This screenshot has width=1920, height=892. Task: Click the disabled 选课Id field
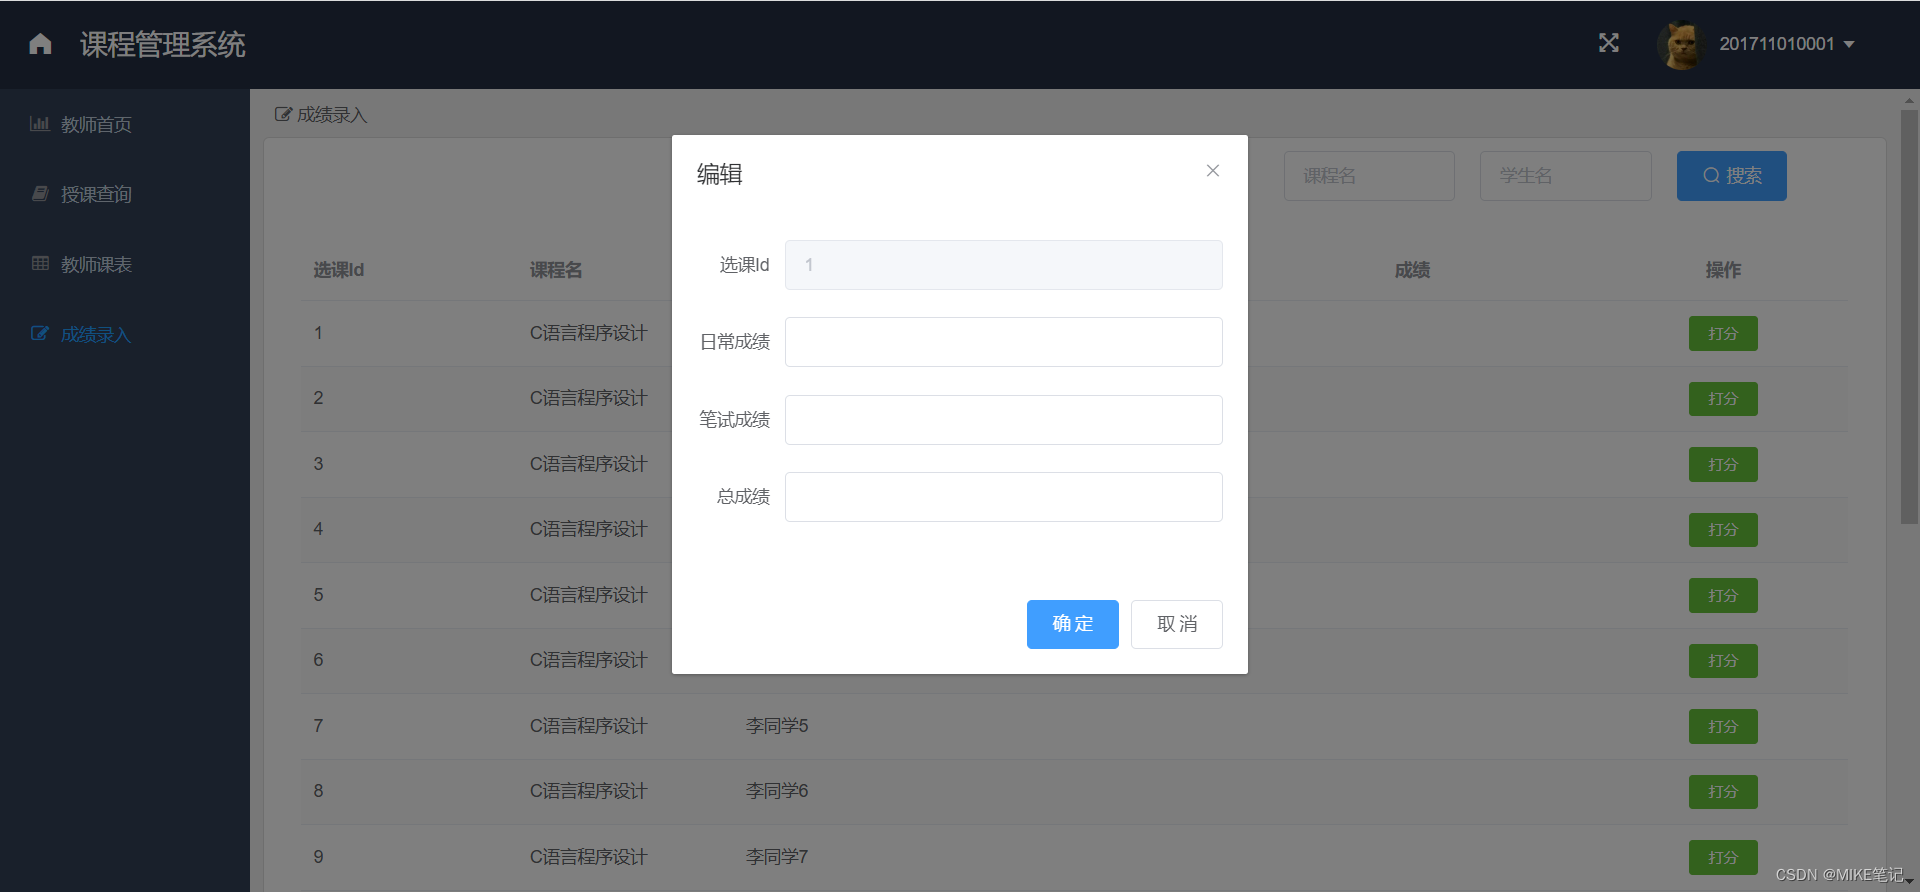click(x=1004, y=265)
